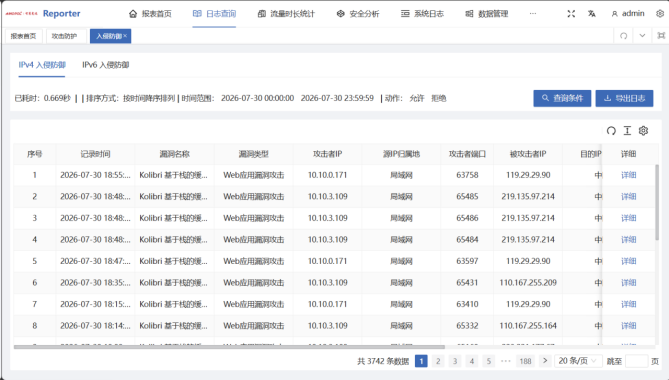Open the admin user menu
Viewport: 669px width, 380px height.
(x=628, y=14)
